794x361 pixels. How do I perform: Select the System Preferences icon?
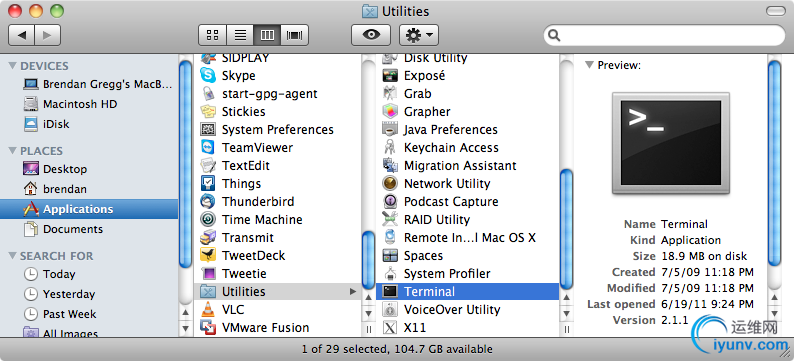208,130
